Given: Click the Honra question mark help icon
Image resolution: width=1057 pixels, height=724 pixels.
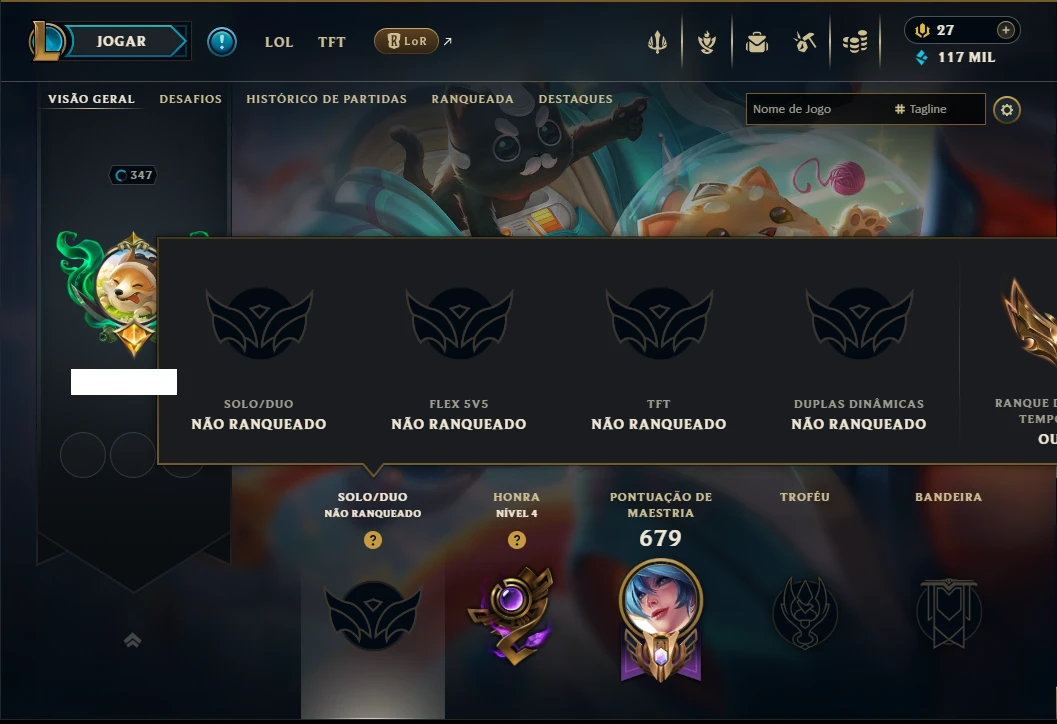Looking at the screenshot, I should (517, 540).
